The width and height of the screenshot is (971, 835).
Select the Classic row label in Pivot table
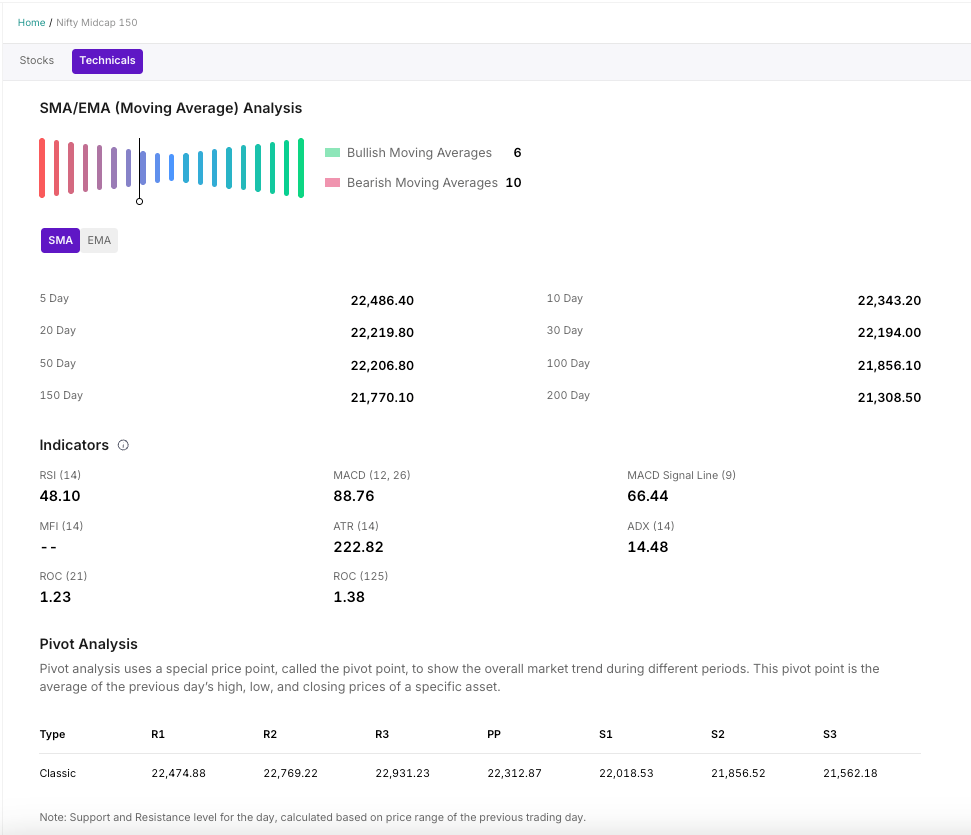(x=58, y=773)
